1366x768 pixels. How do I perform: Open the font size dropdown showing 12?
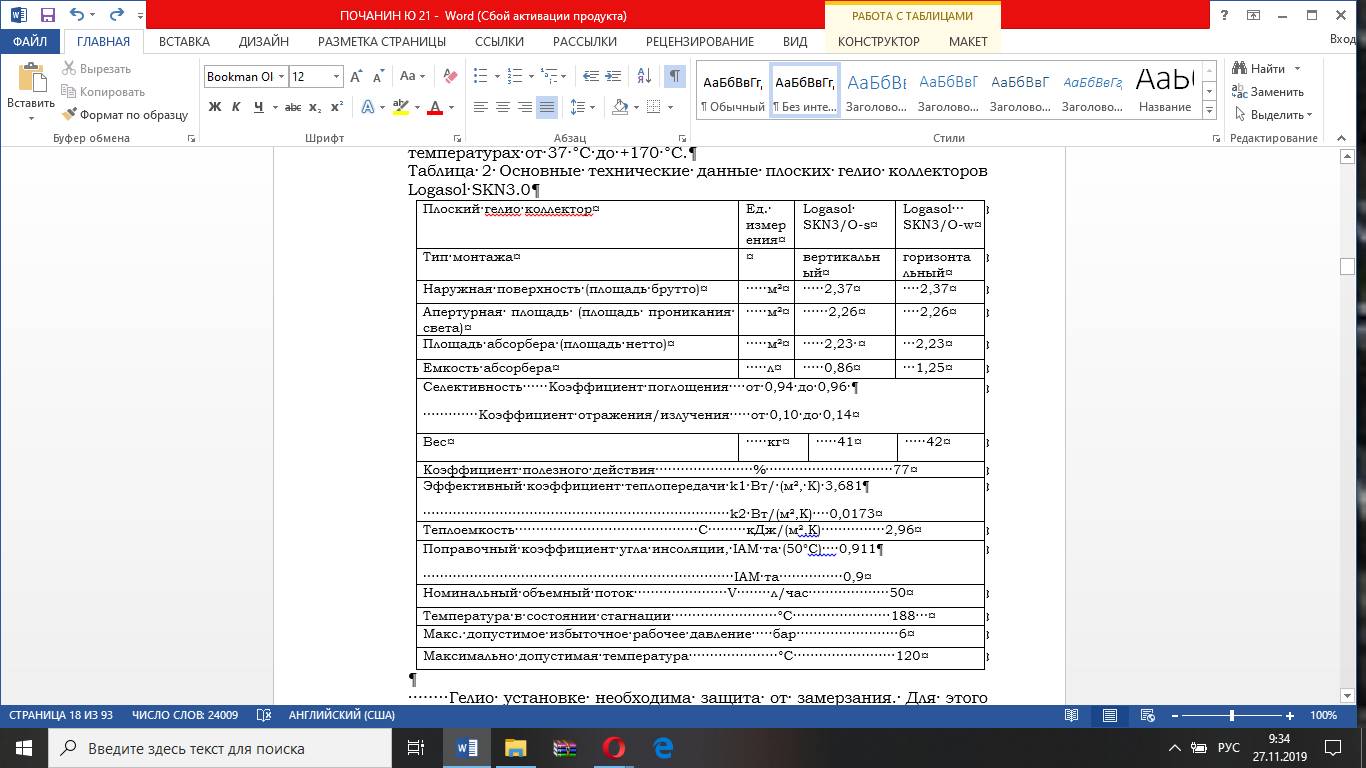(x=336, y=77)
